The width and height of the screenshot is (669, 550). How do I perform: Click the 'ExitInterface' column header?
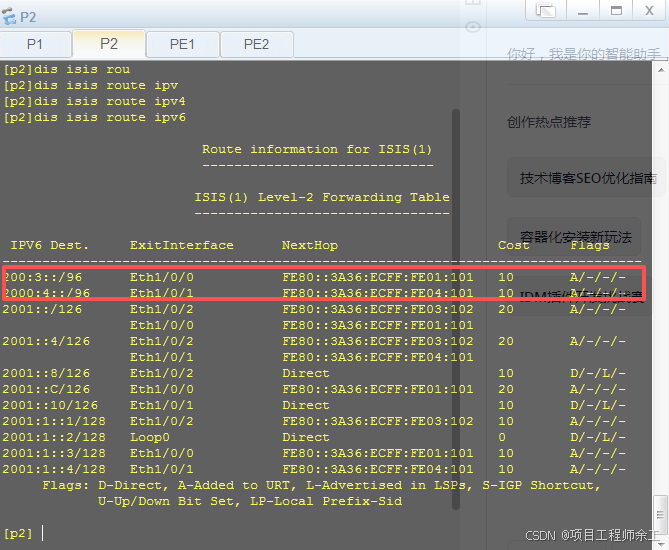click(x=182, y=245)
